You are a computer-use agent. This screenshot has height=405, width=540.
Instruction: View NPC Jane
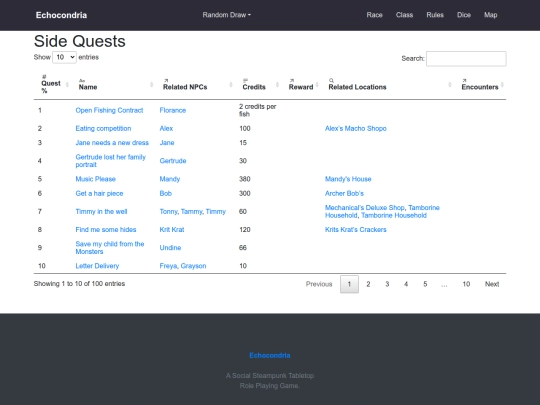(167, 143)
